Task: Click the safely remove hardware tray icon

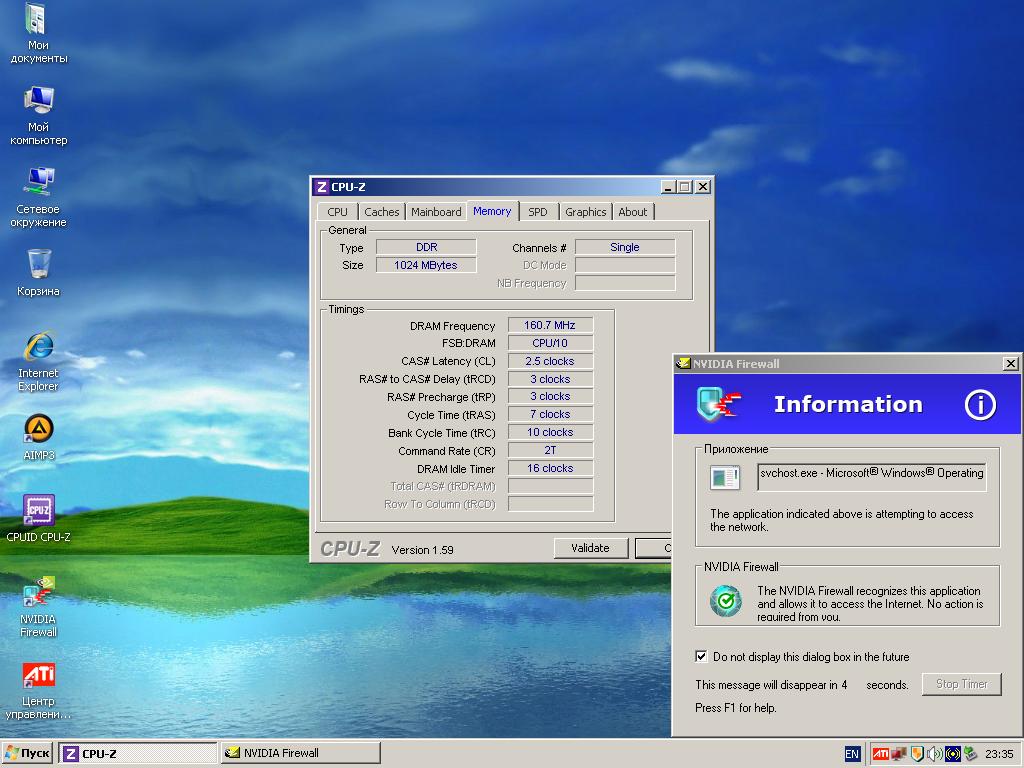Action: pyautogui.click(x=970, y=754)
